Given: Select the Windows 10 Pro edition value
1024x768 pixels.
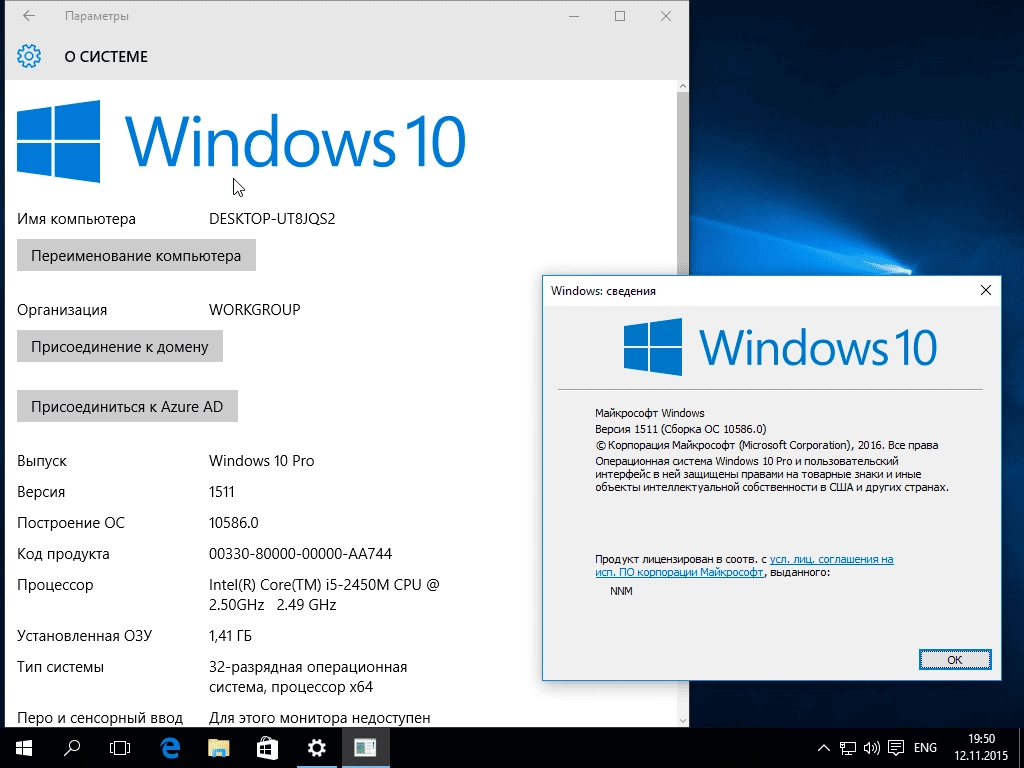Looking at the screenshot, I should [261, 460].
